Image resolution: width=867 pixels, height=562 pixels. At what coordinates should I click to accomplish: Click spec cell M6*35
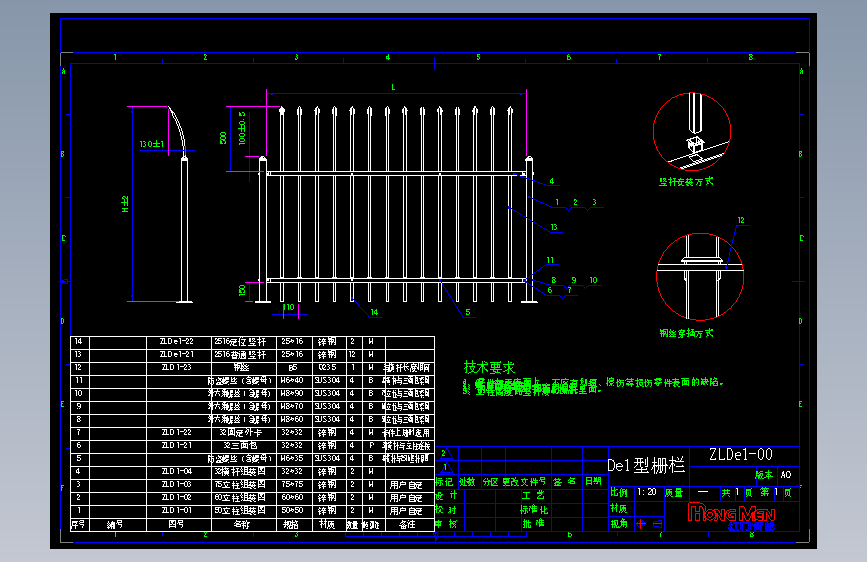(292, 459)
